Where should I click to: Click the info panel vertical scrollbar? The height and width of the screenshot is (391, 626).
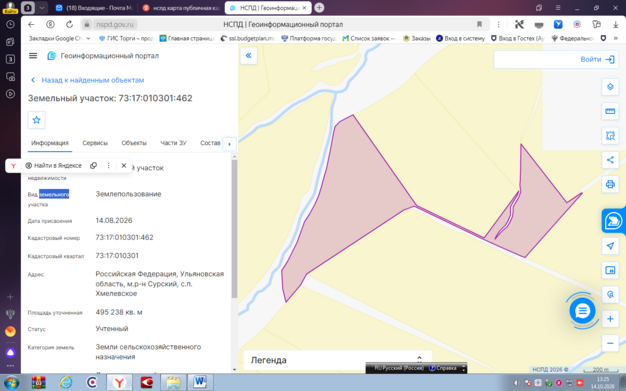click(x=234, y=228)
